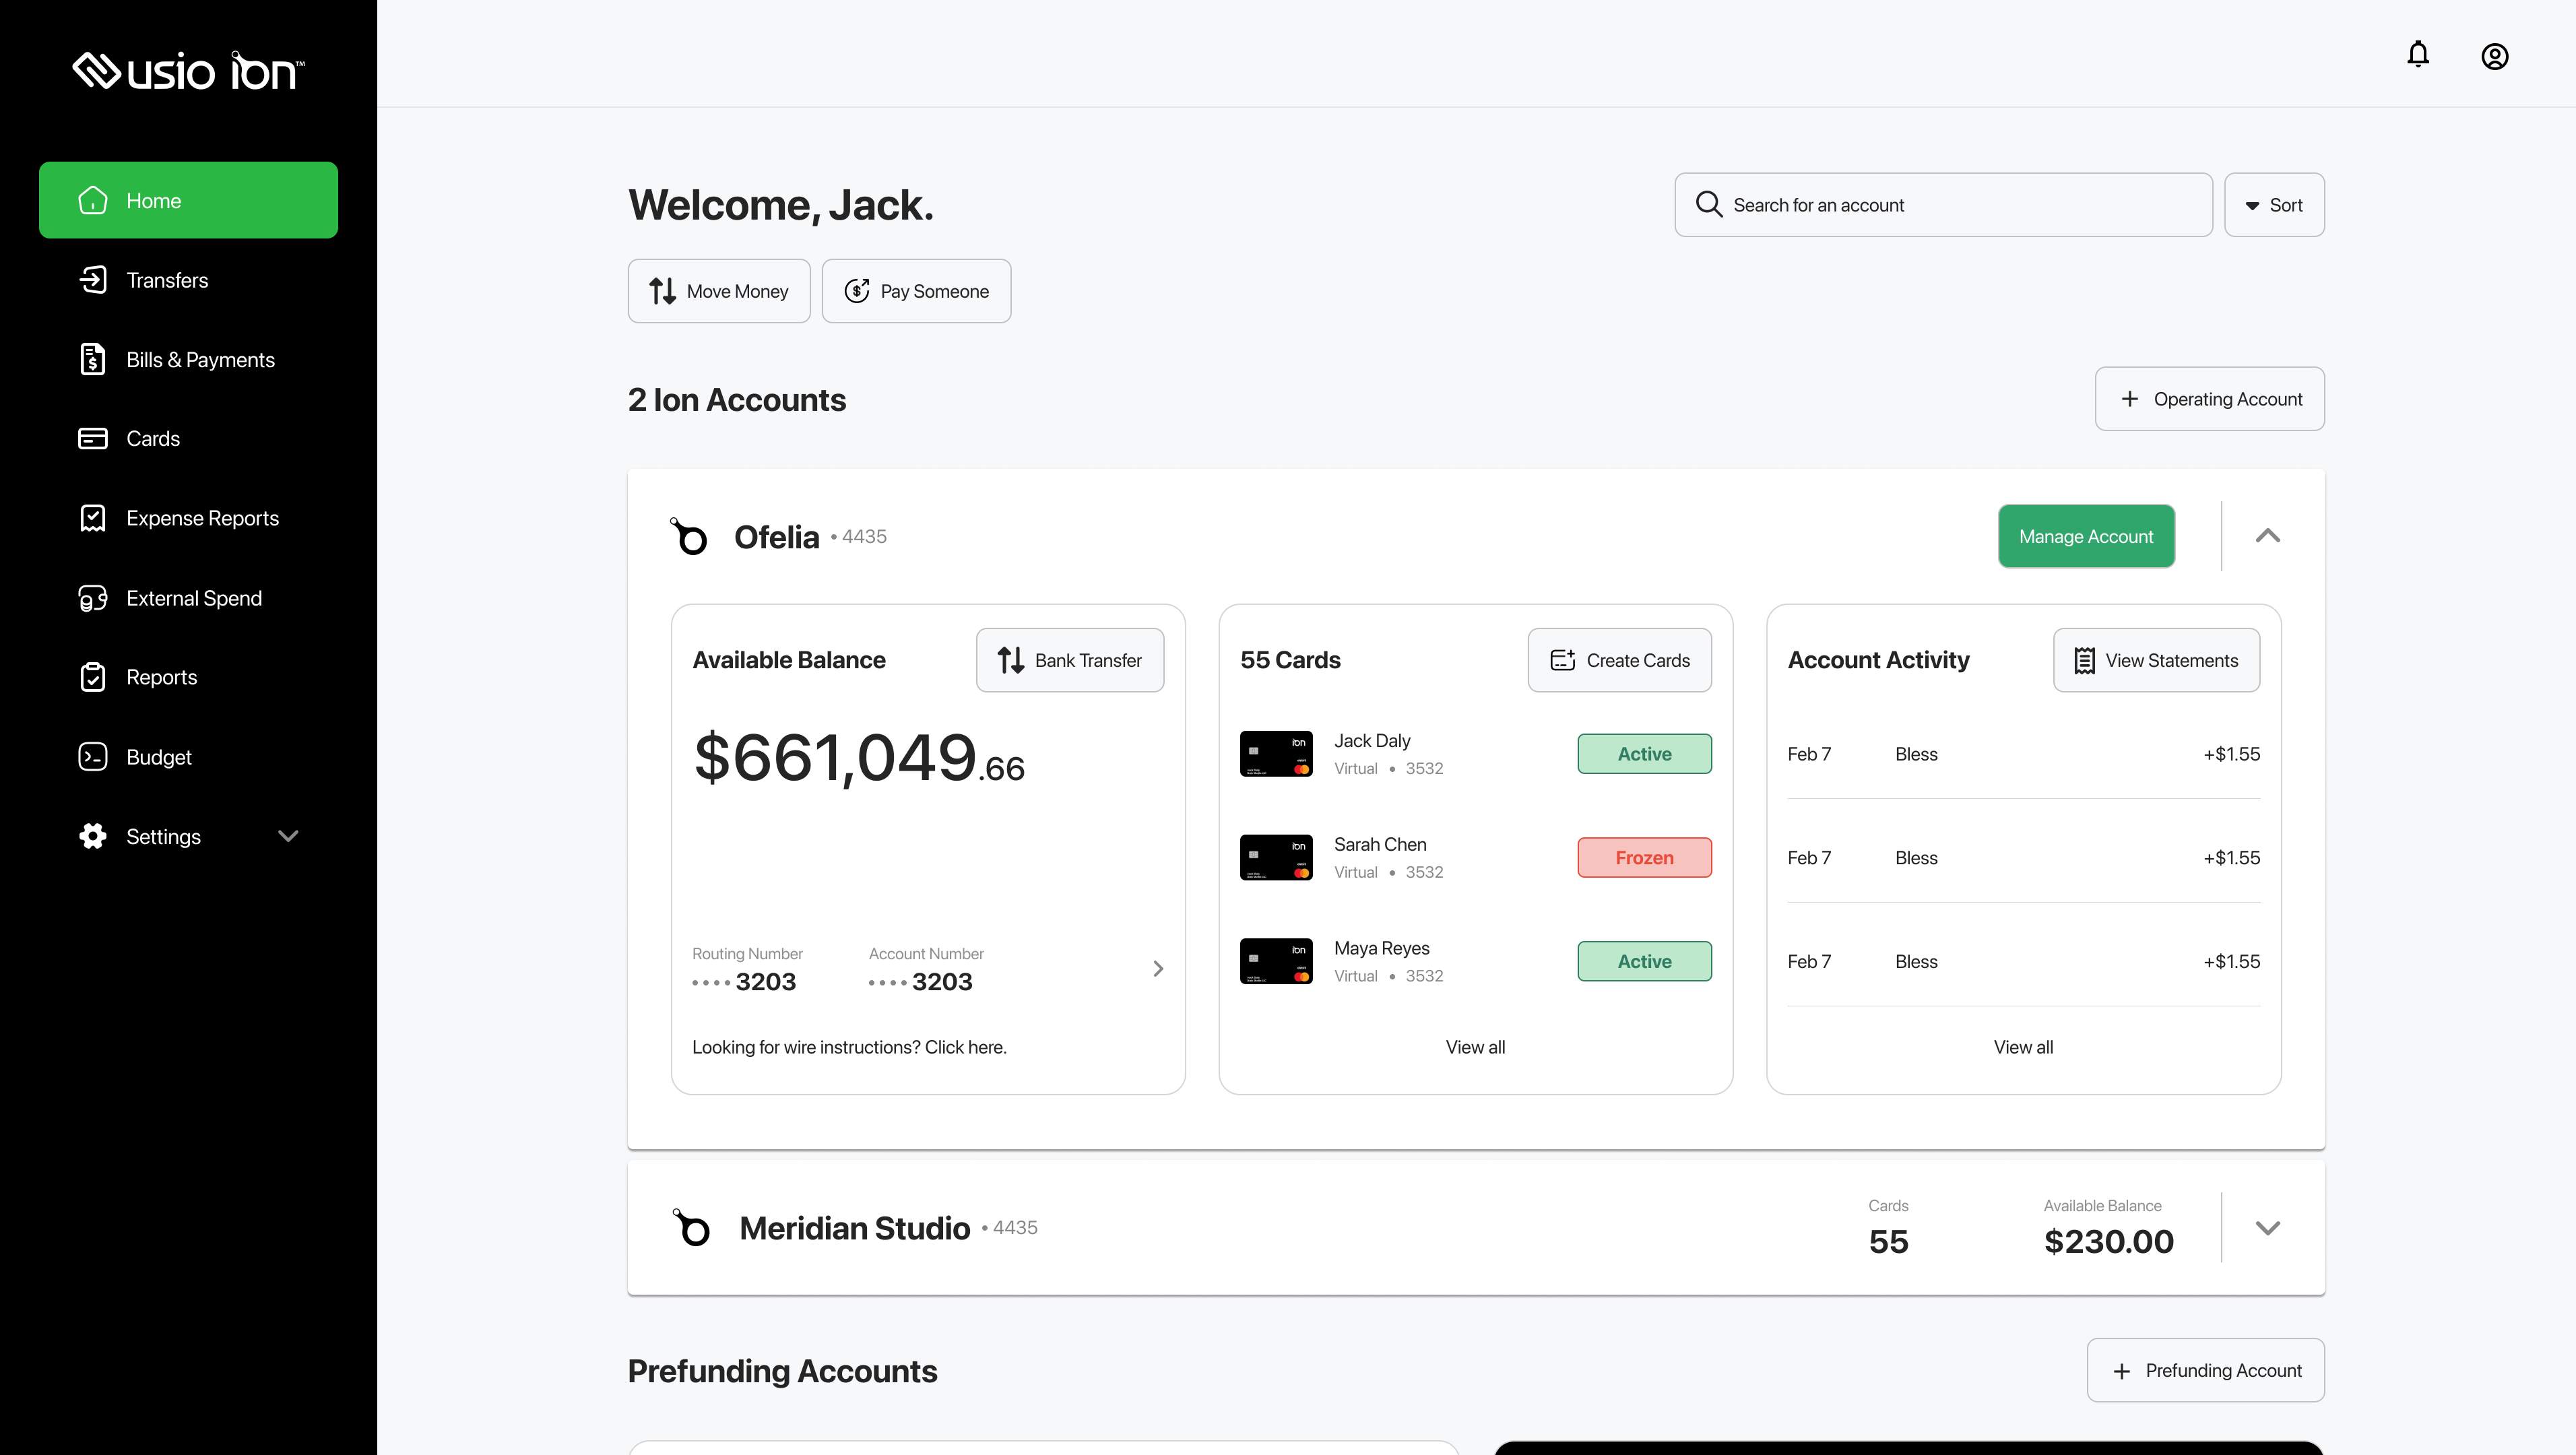The image size is (2576, 1455).
Task: Open user profile icon
Action: (2495, 56)
